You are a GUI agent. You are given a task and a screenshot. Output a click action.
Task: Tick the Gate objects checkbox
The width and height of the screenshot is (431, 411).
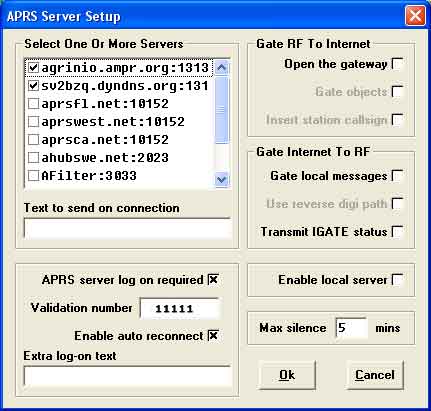397,92
